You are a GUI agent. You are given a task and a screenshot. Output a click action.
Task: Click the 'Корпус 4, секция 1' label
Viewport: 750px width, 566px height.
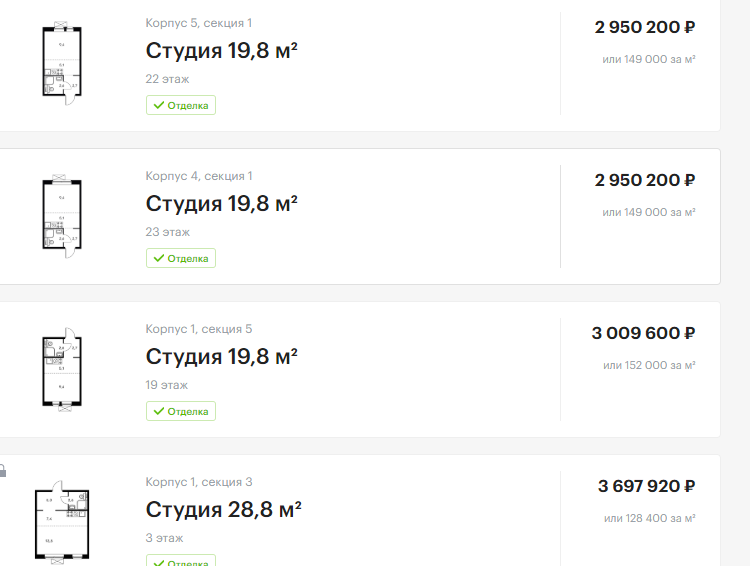coord(198,176)
